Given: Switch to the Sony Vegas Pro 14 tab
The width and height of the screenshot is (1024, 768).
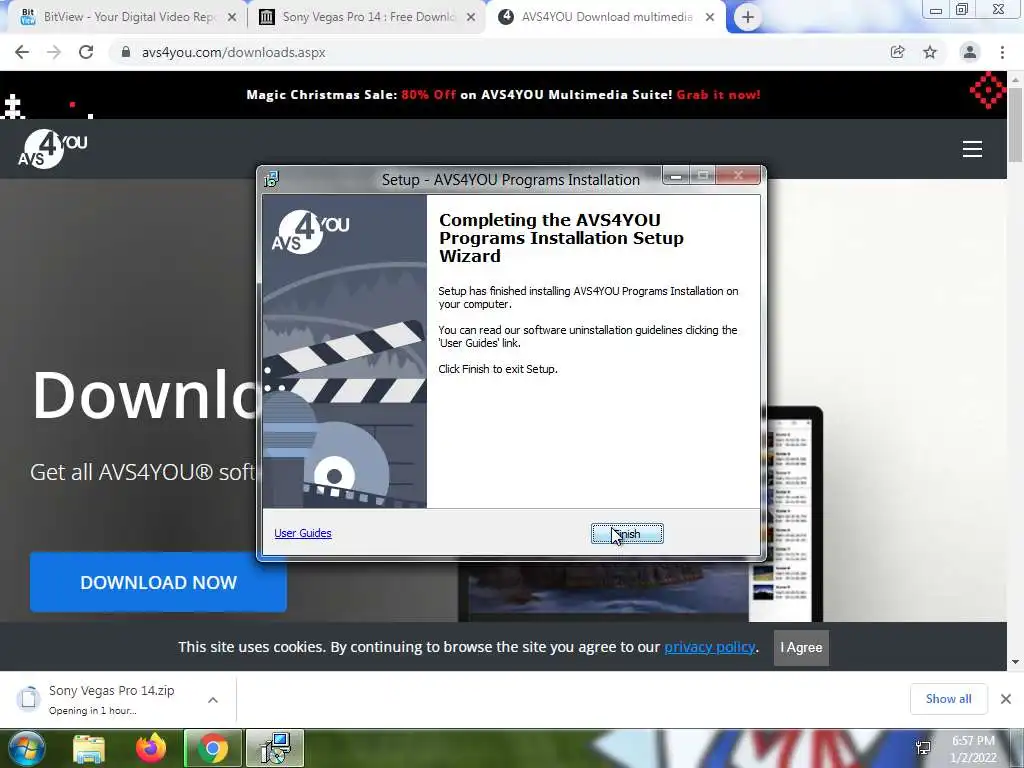Looking at the screenshot, I should pos(368,17).
